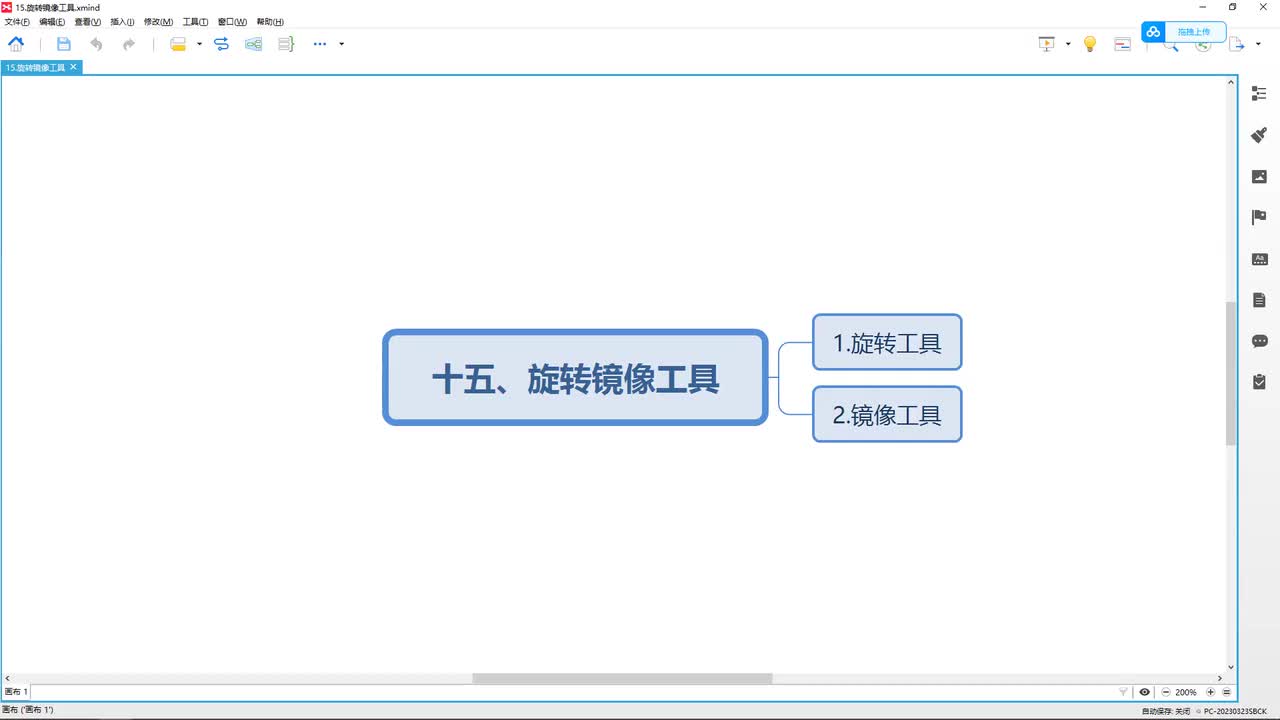Toggle the eye visibility icon
This screenshot has height=720, width=1280.
point(1144,692)
